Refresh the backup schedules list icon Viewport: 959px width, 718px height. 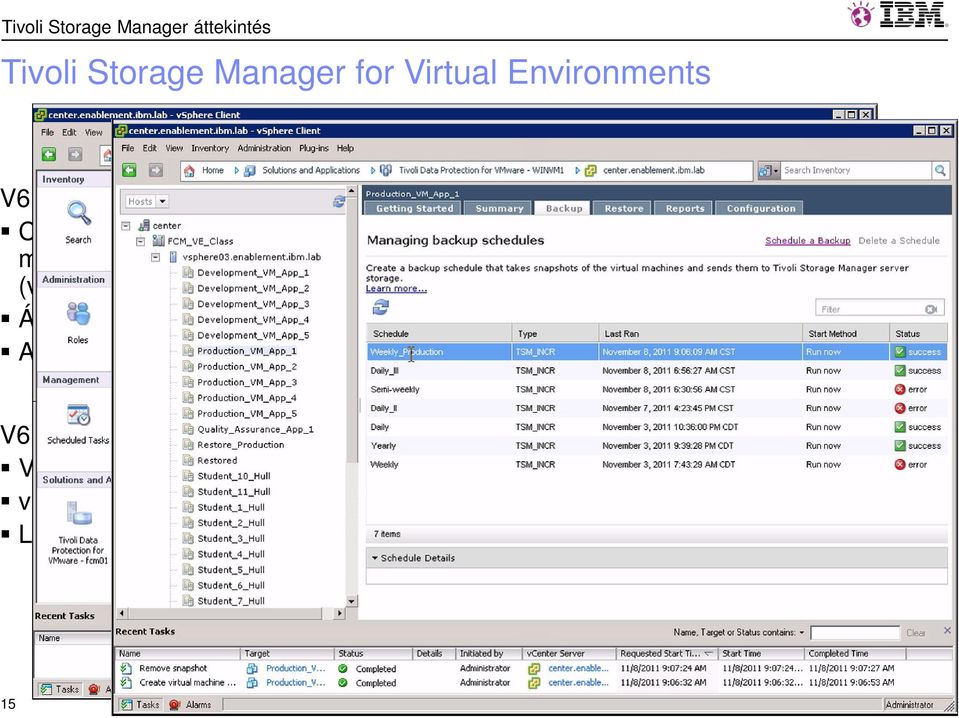(x=380, y=307)
